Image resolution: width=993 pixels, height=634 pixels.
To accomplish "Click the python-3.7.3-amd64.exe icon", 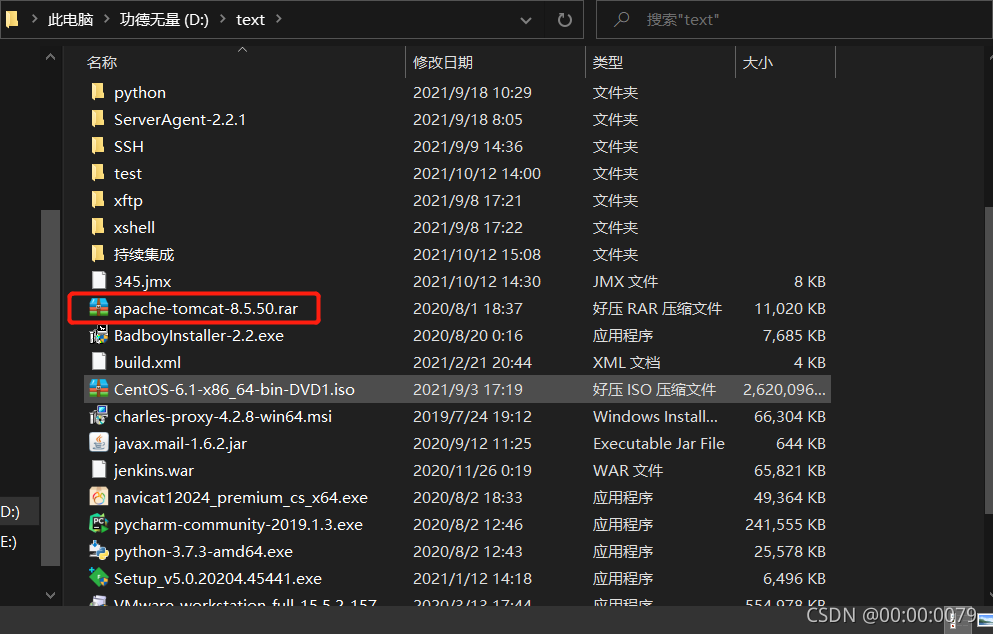I will (x=99, y=551).
